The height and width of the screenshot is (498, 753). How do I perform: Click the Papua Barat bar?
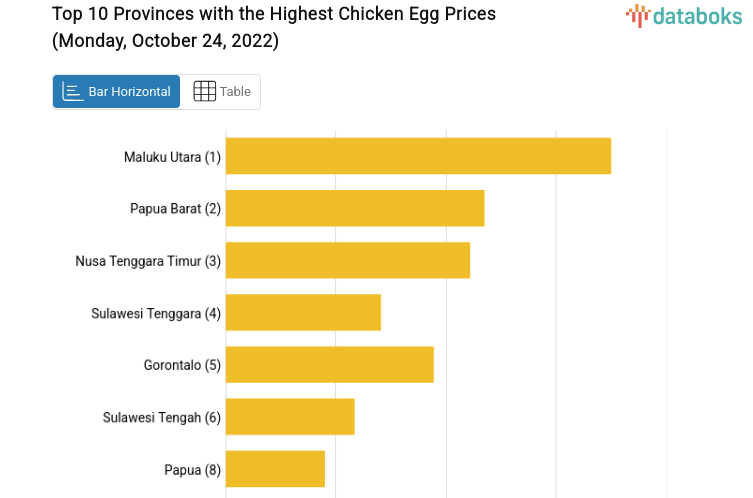point(355,208)
